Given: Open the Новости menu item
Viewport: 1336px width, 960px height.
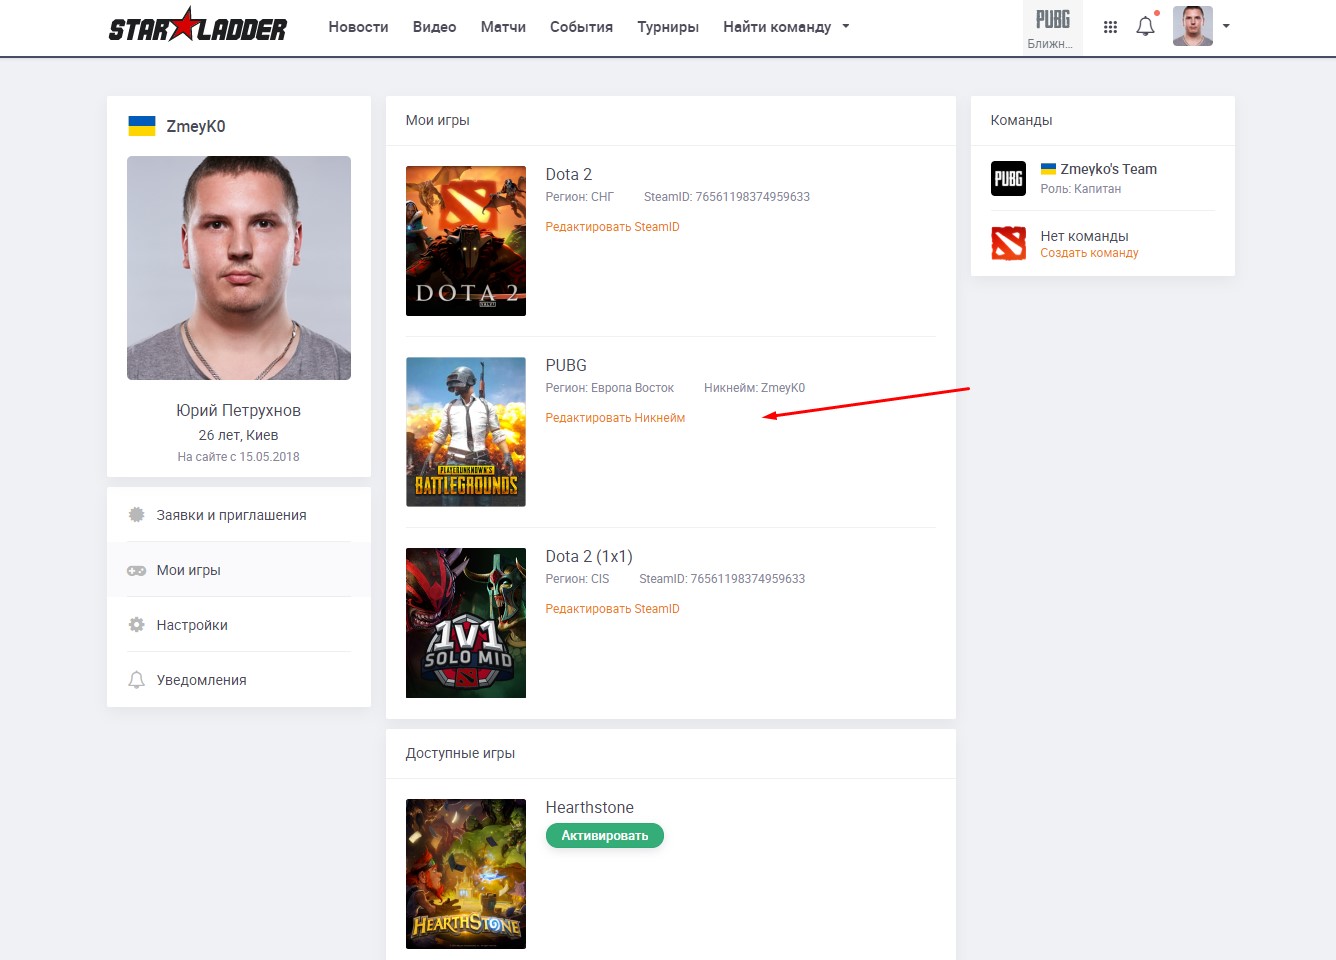Looking at the screenshot, I should 358,27.
